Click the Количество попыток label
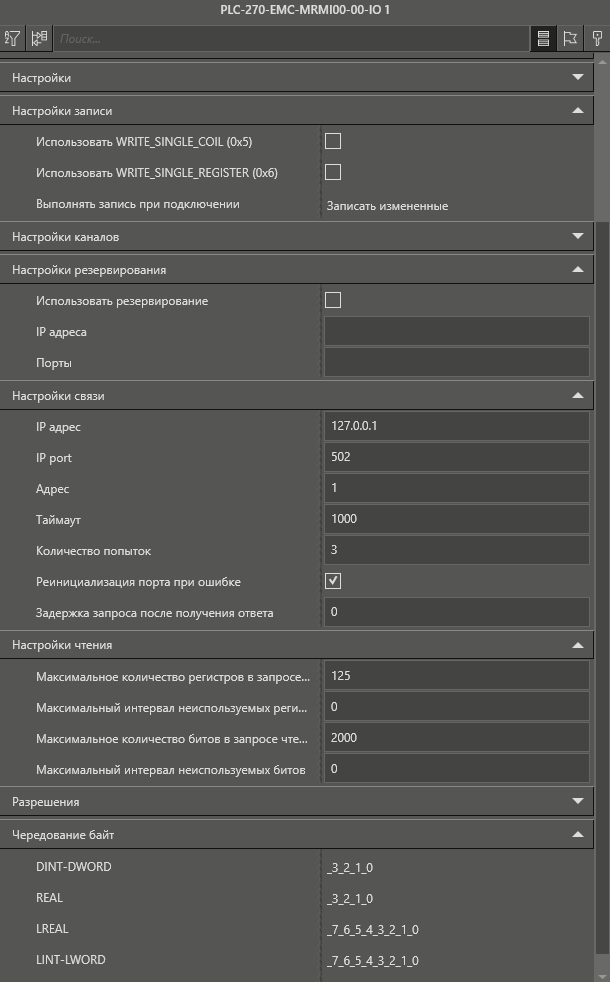This screenshot has height=982, width=610. coord(93,551)
